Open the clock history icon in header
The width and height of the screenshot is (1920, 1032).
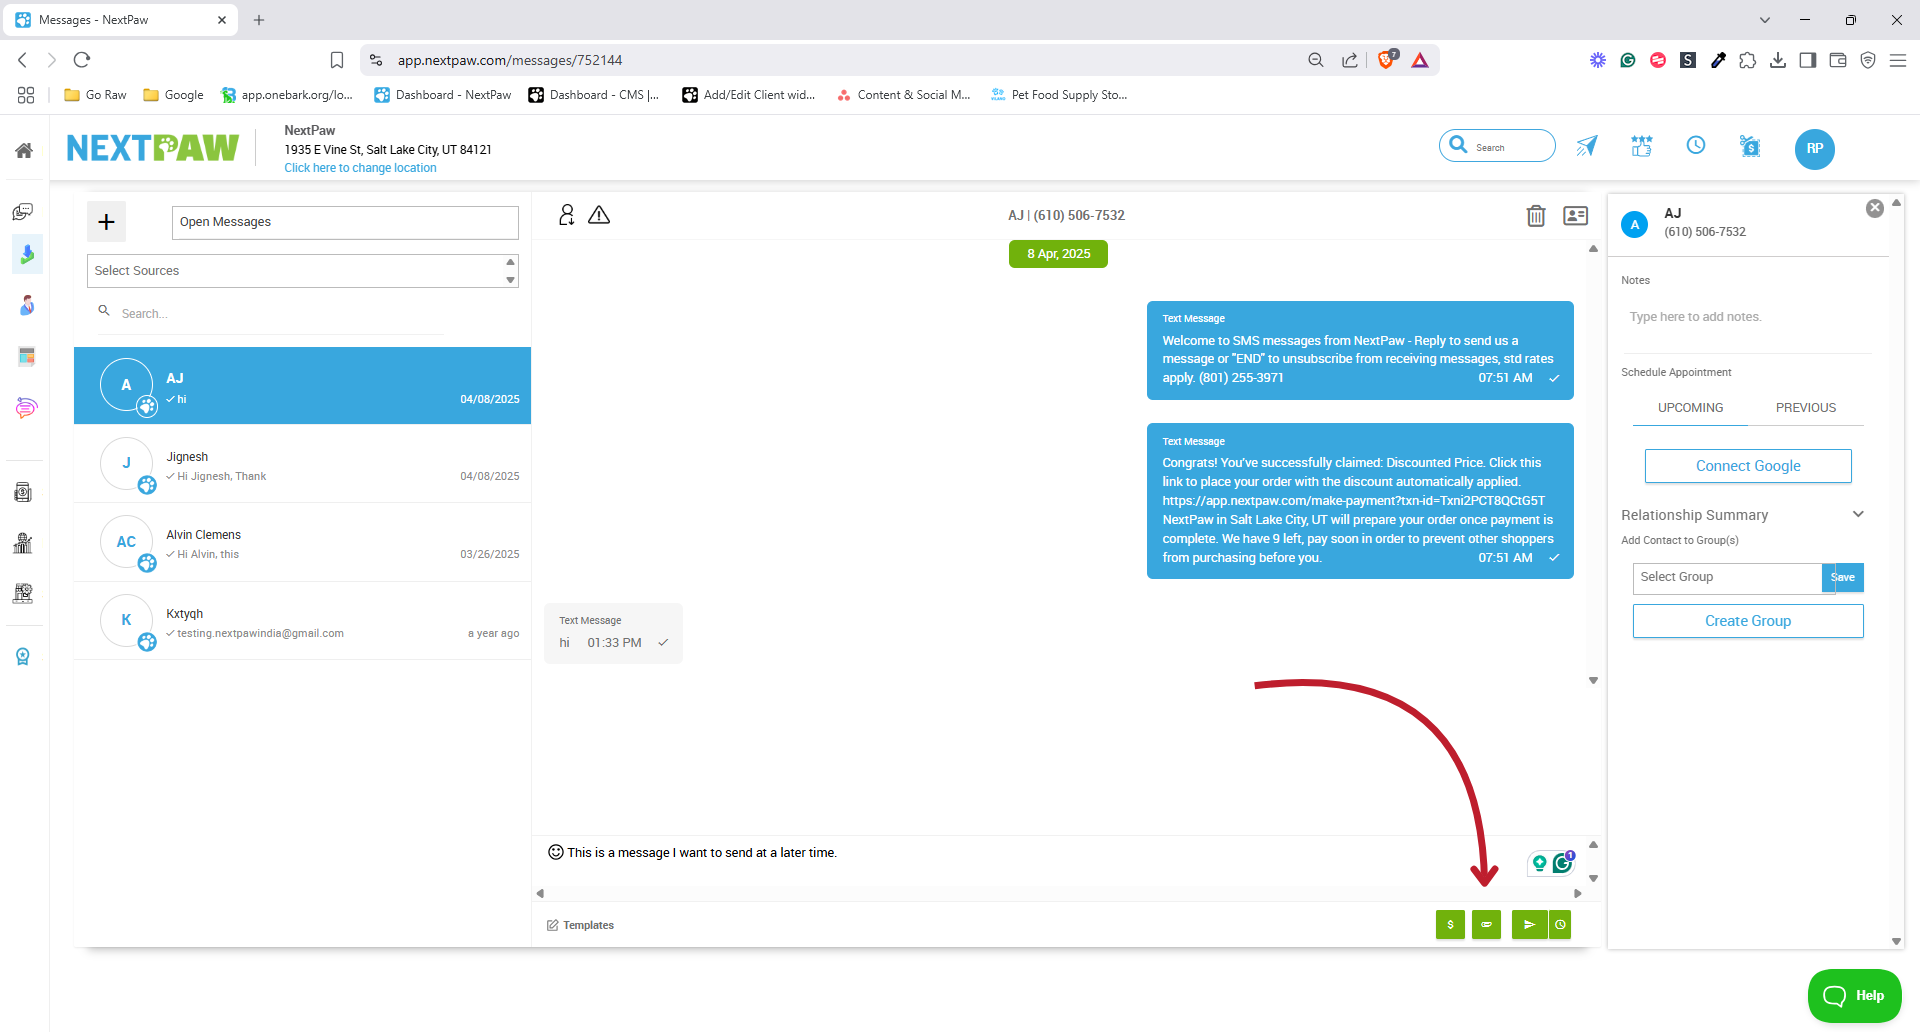point(1696,146)
